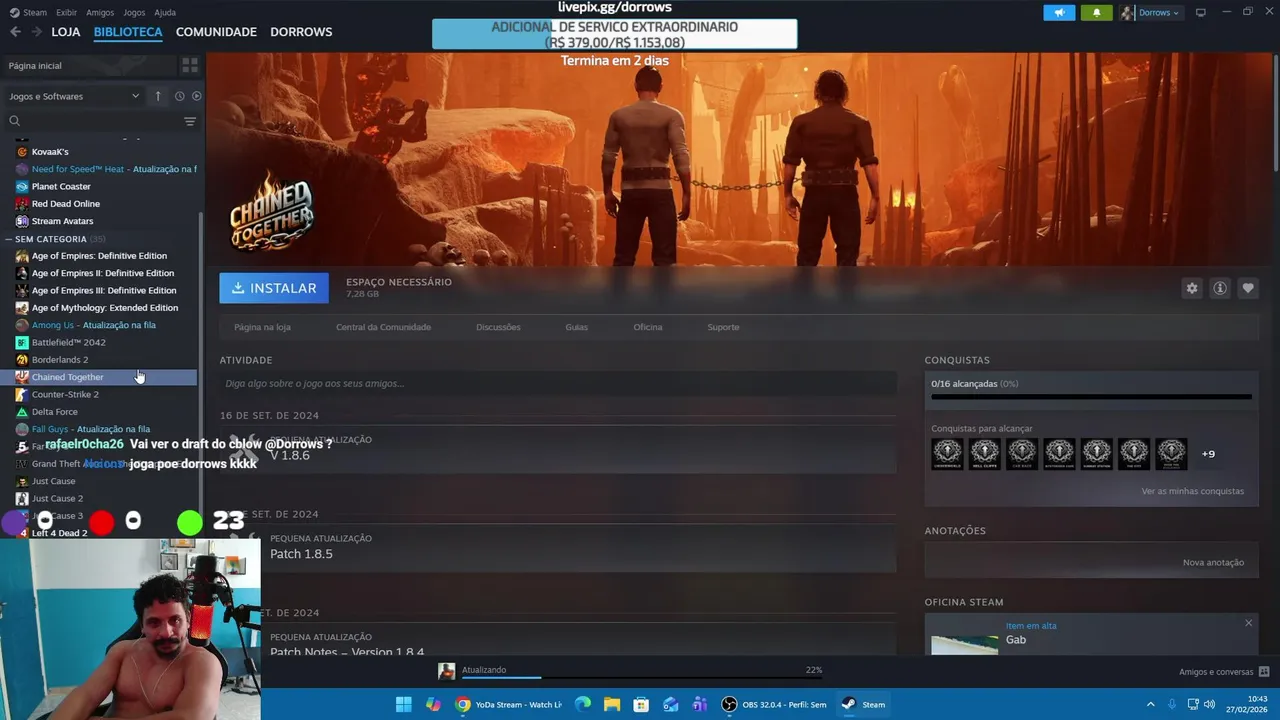Open the Dorrows account dropdown
The width and height of the screenshot is (1280, 720).
(x=1151, y=13)
